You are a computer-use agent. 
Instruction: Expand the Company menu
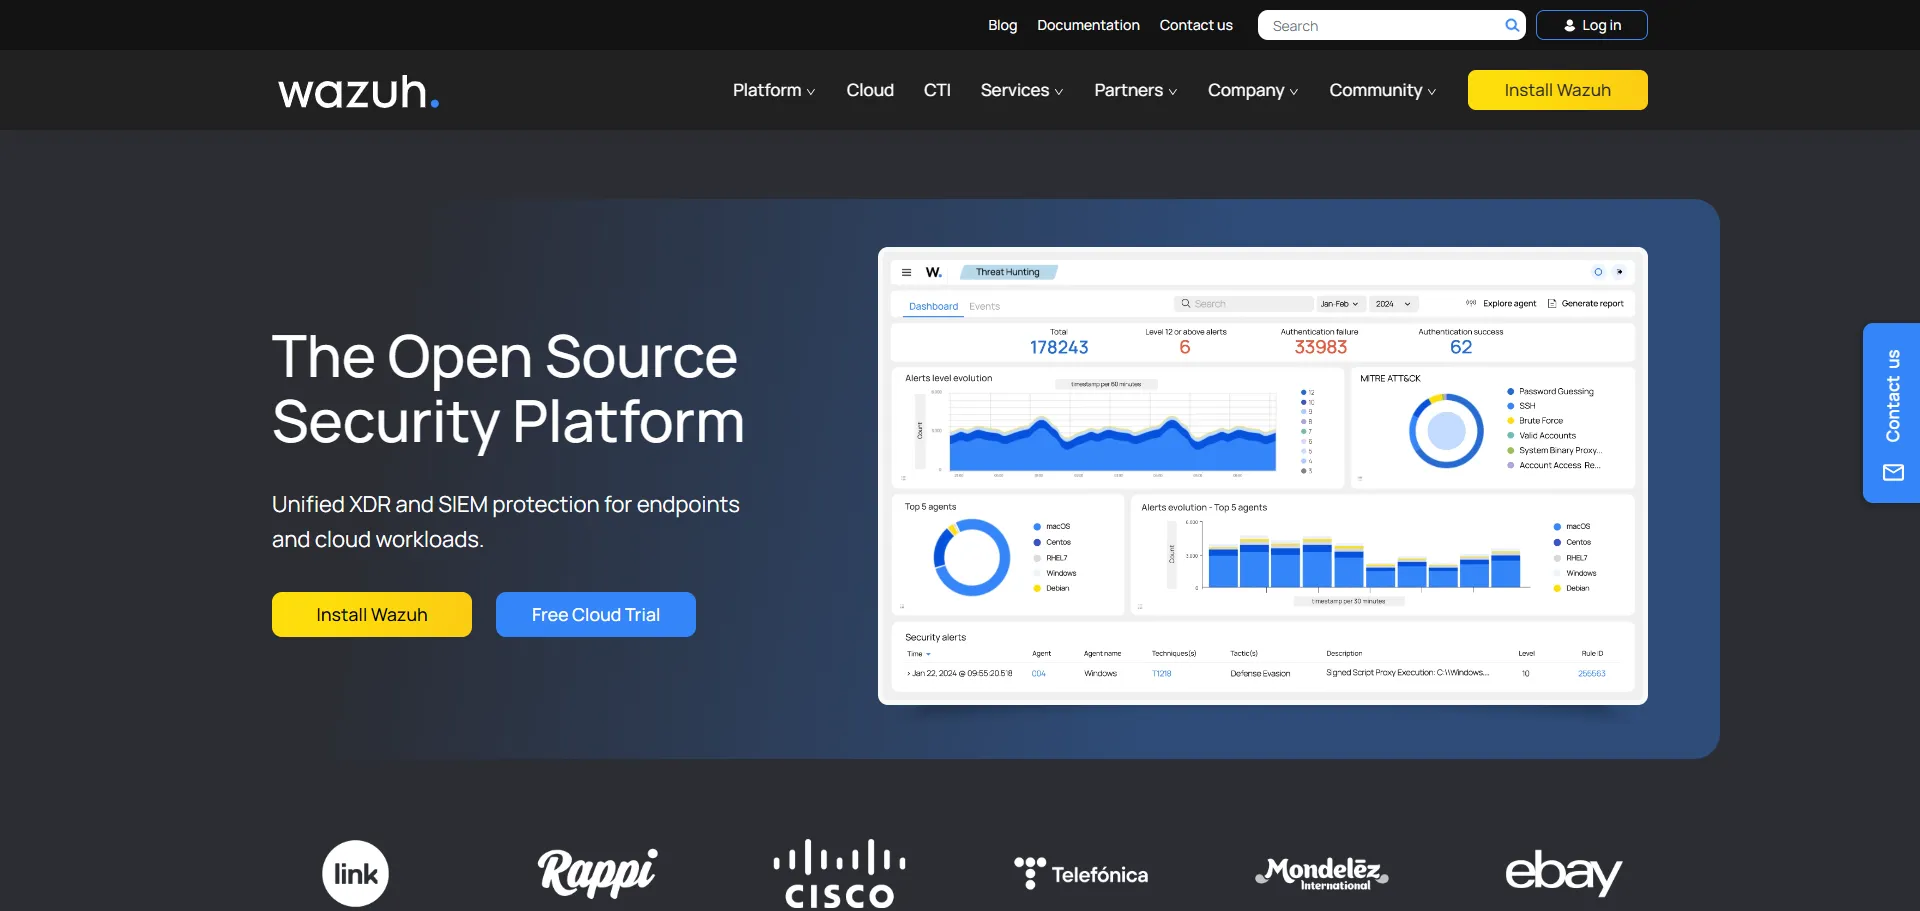pos(1253,90)
